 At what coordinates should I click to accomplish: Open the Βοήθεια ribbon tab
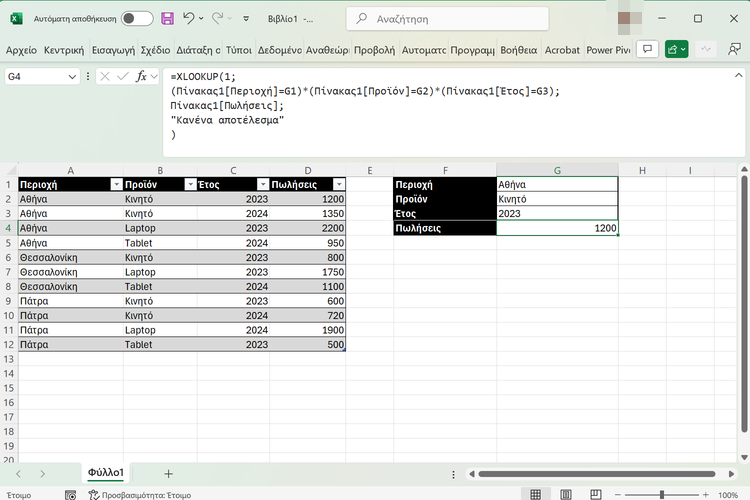[x=518, y=50]
